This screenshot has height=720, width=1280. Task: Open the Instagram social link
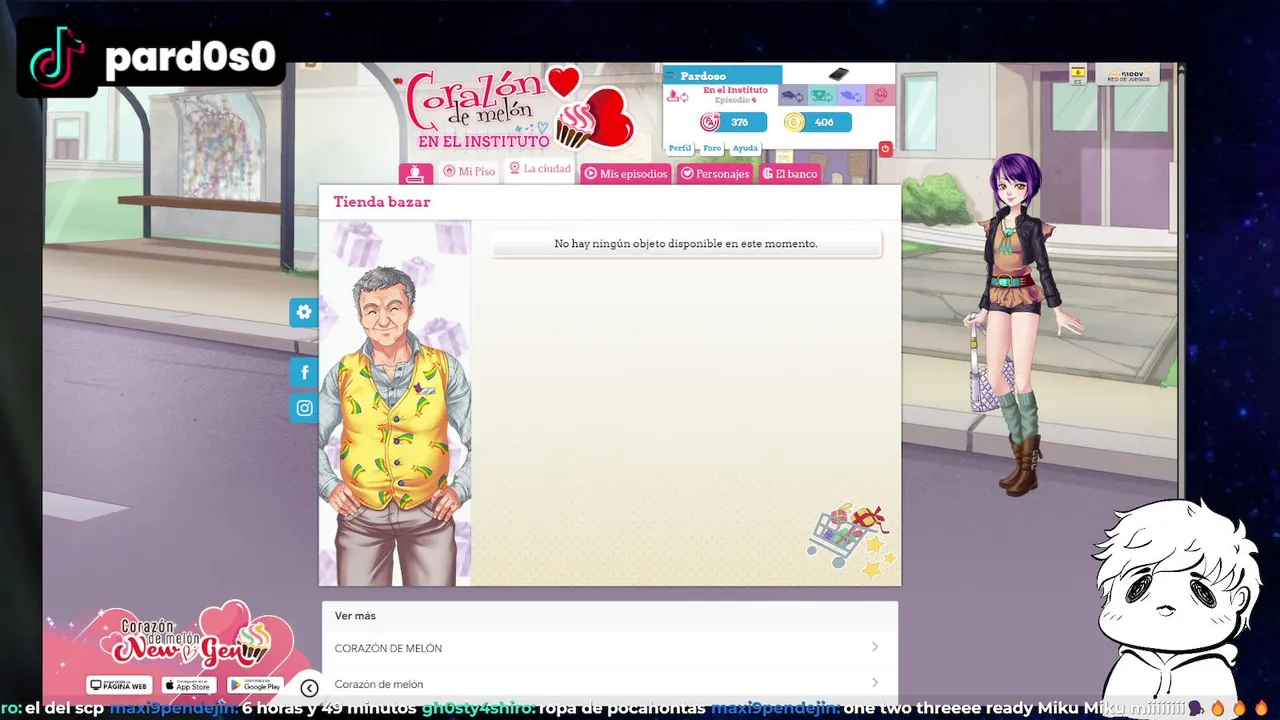point(304,408)
